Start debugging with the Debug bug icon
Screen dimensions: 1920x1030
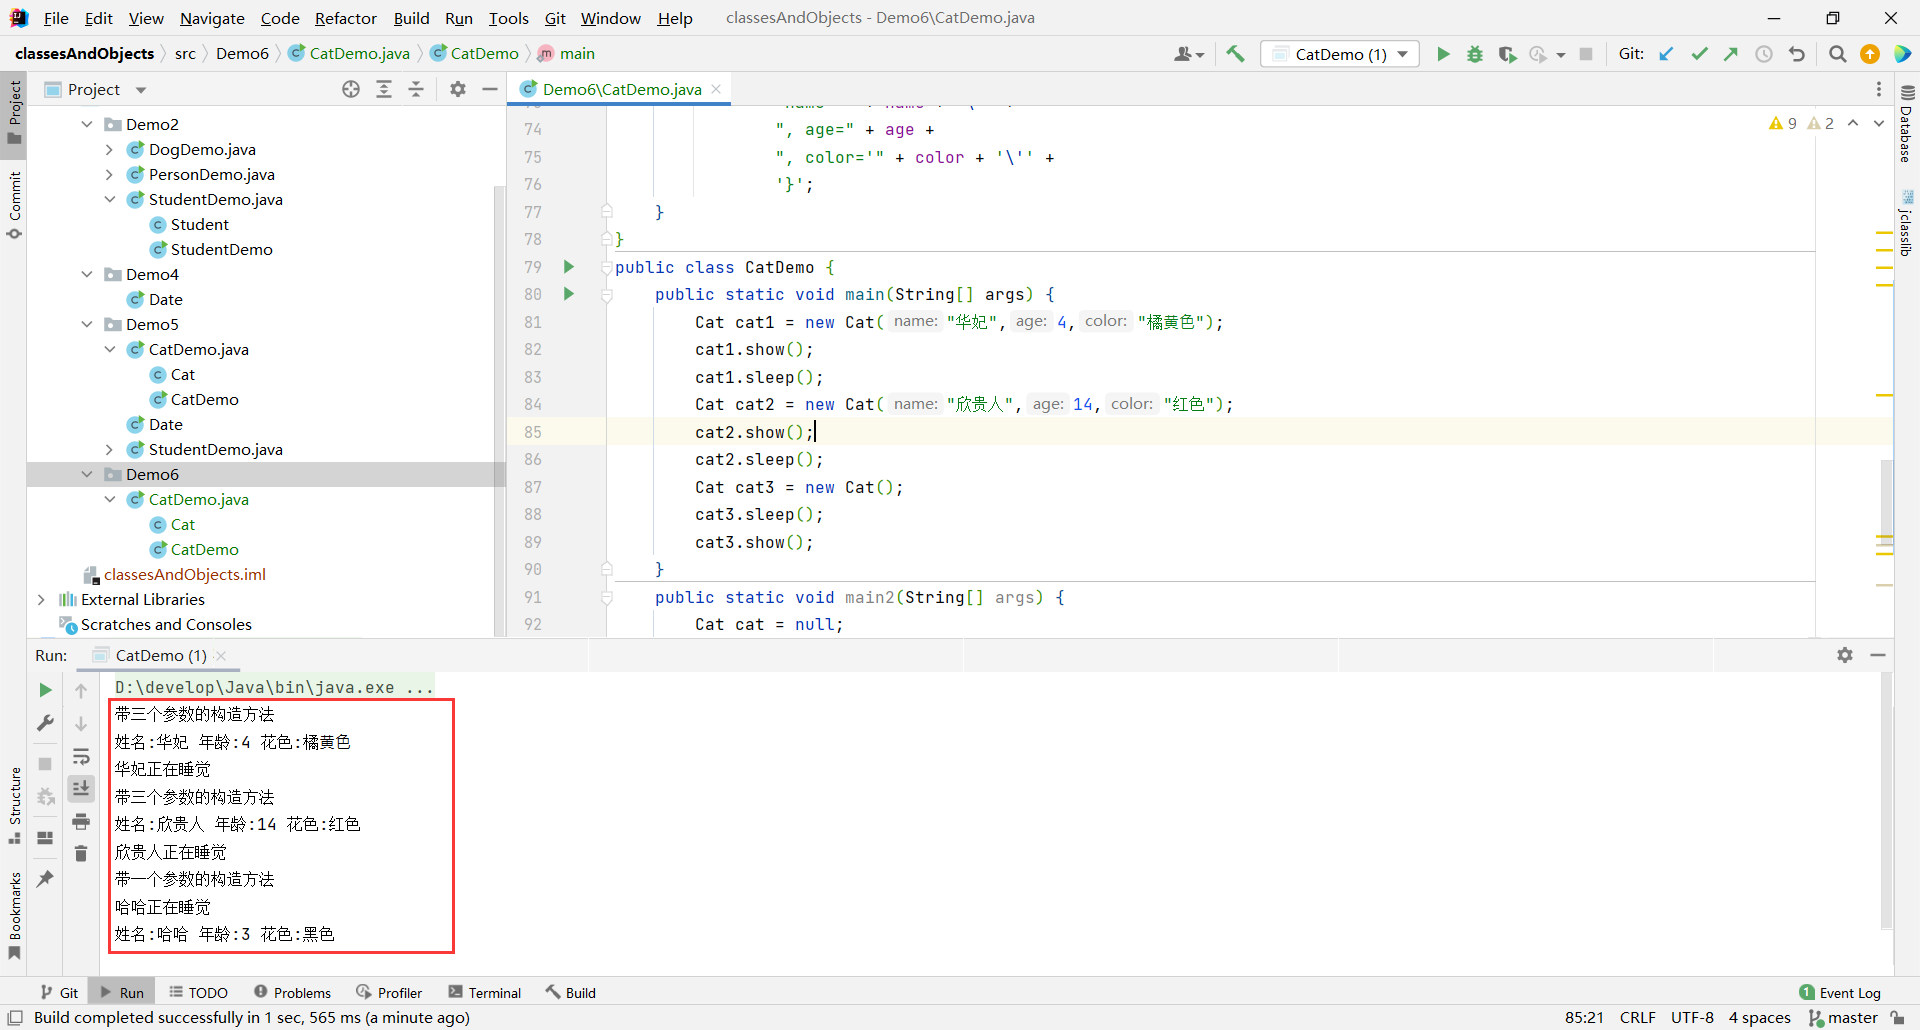[1474, 54]
